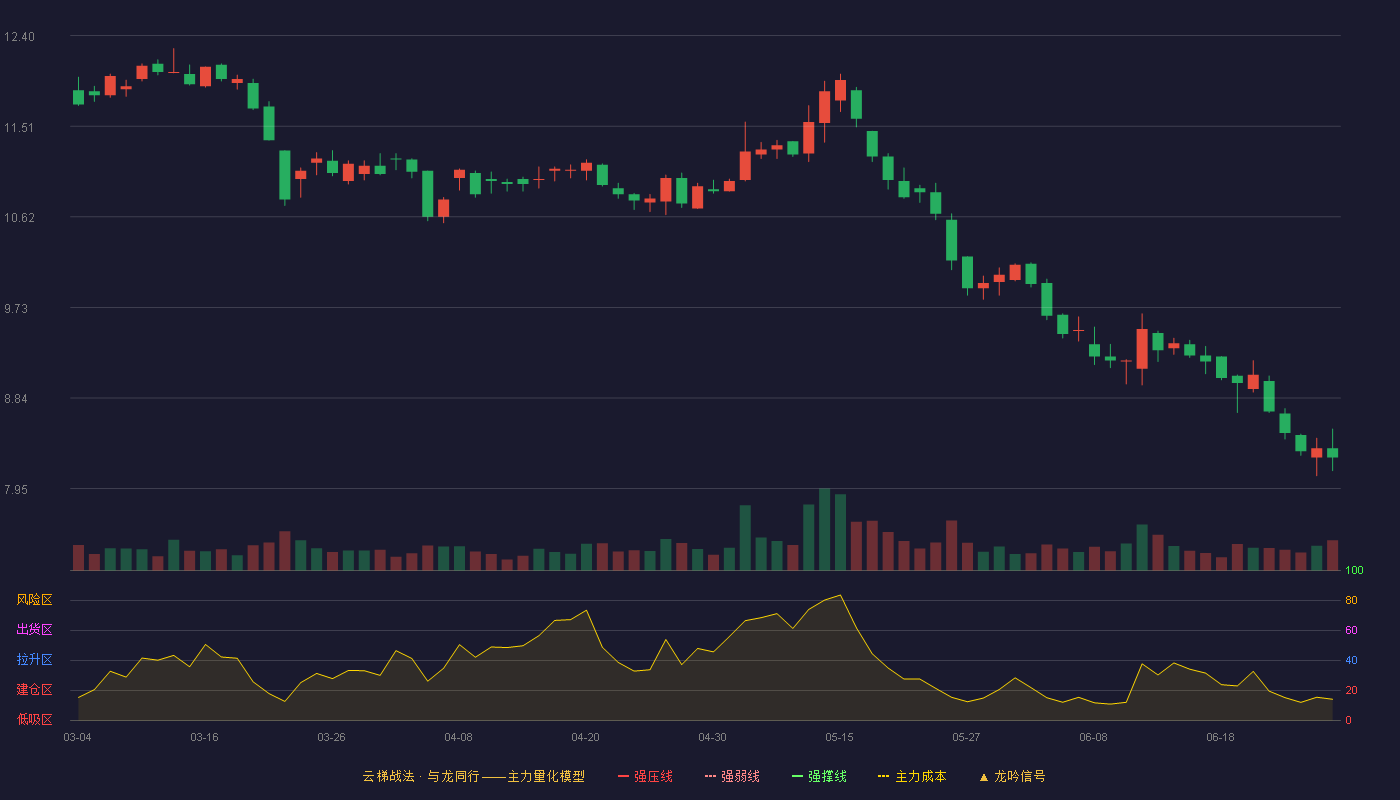This screenshot has width=1400, height=800.
Task: Toggle the 强弱线 legend entry
Action: (732, 776)
